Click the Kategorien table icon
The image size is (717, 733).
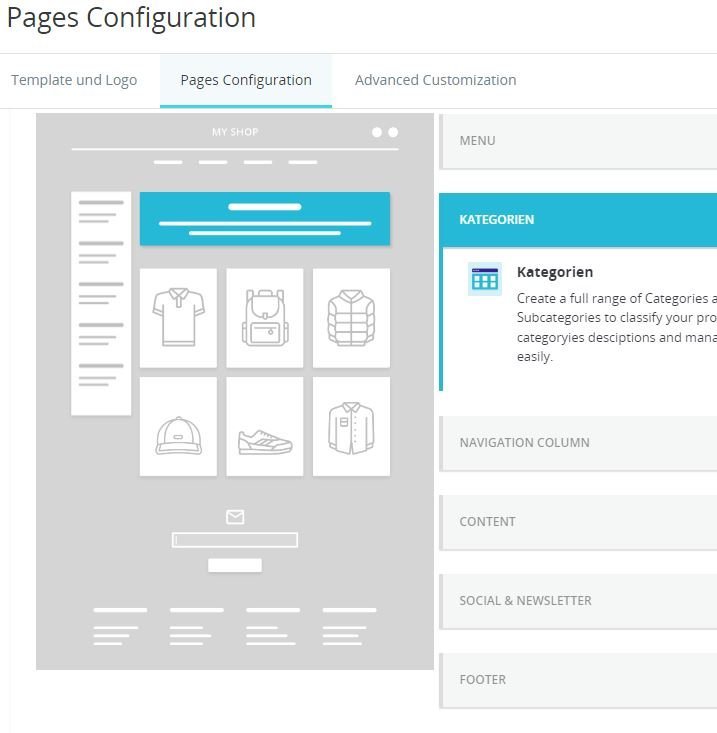click(485, 280)
